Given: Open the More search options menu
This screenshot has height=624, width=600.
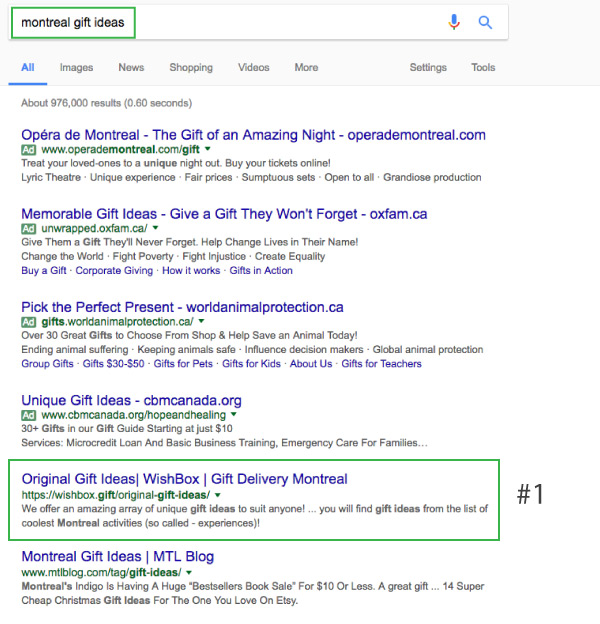Looking at the screenshot, I should tap(306, 67).
